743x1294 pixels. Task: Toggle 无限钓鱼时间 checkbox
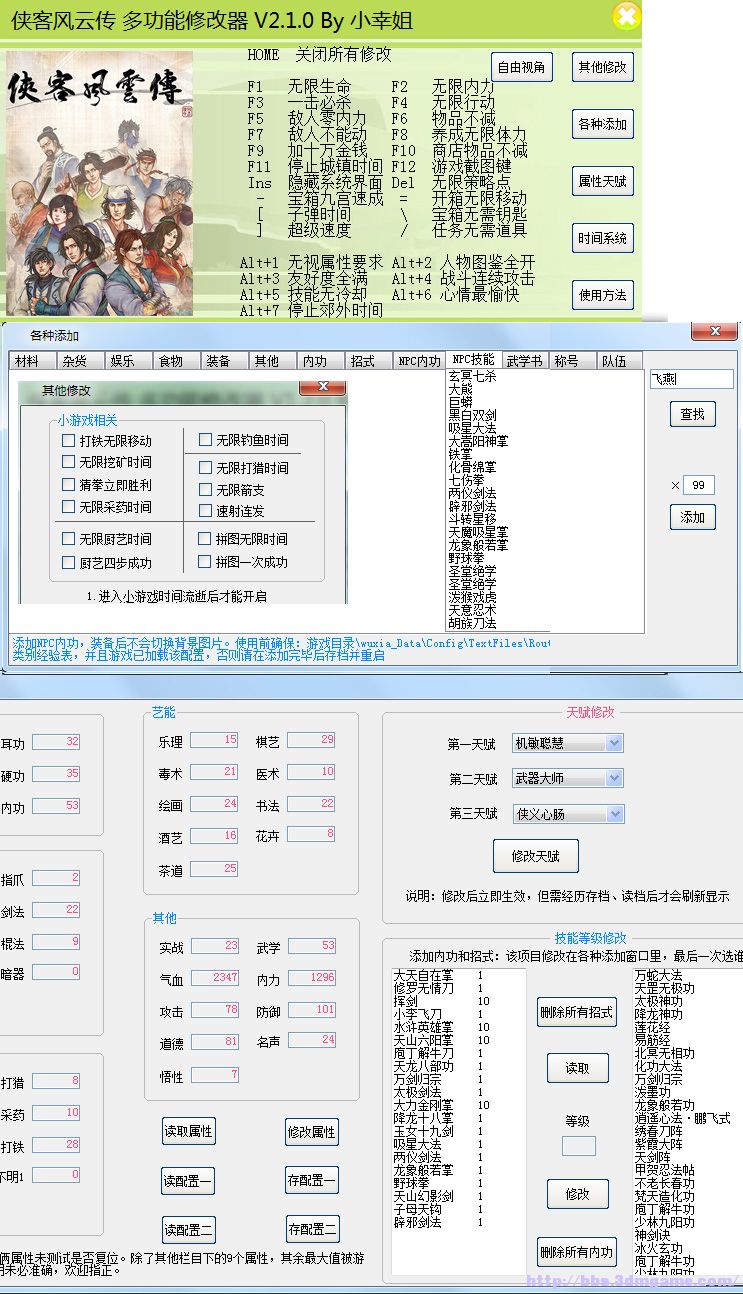coord(206,440)
